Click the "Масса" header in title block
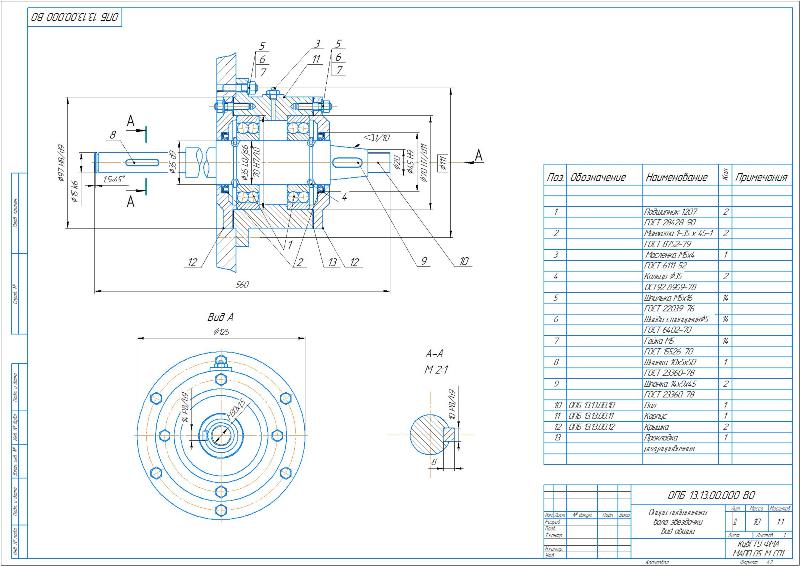The width and height of the screenshot is (800, 566). click(x=756, y=508)
